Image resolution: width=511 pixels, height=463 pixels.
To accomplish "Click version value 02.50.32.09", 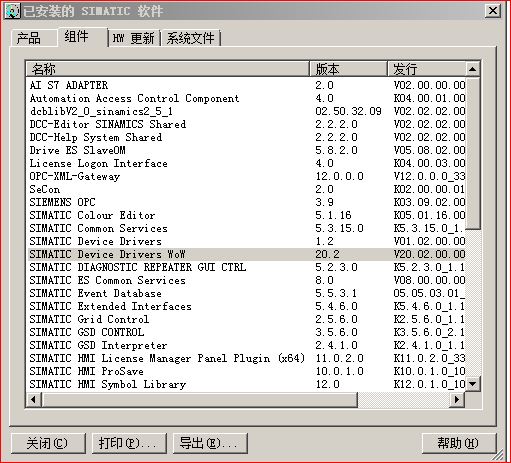I will pyautogui.click(x=348, y=111).
